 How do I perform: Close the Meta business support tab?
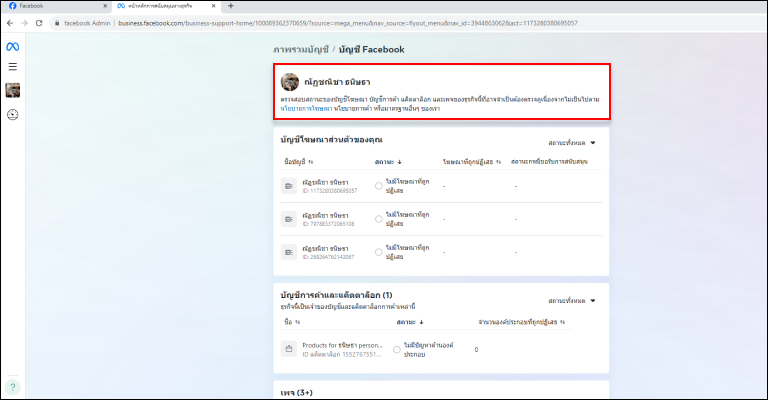point(214,6)
